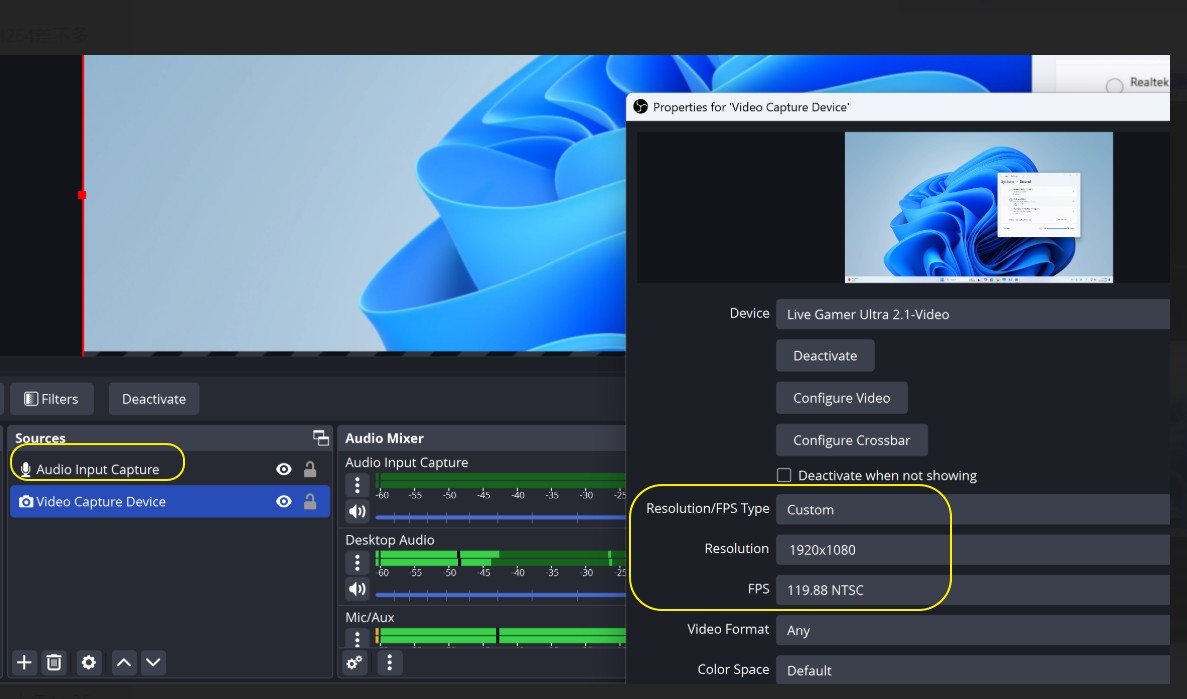Click the lock icon for Video Capture Device
The width and height of the screenshot is (1187, 699).
click(x=310, y=502)
